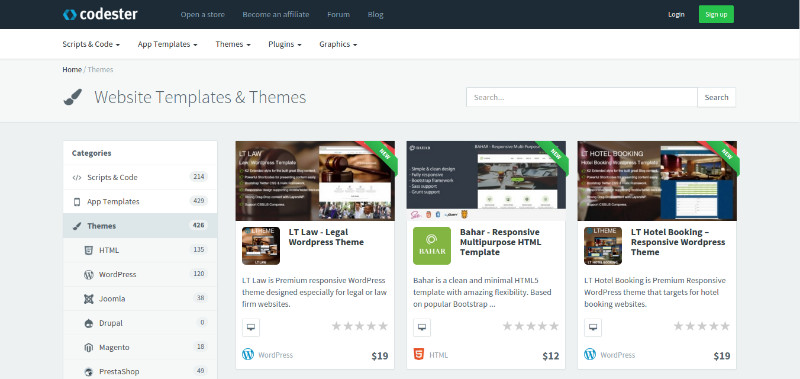This screenshot has width=800, height=379.
Task: Click WordPress logo under LT Law card
Action: 248,354
